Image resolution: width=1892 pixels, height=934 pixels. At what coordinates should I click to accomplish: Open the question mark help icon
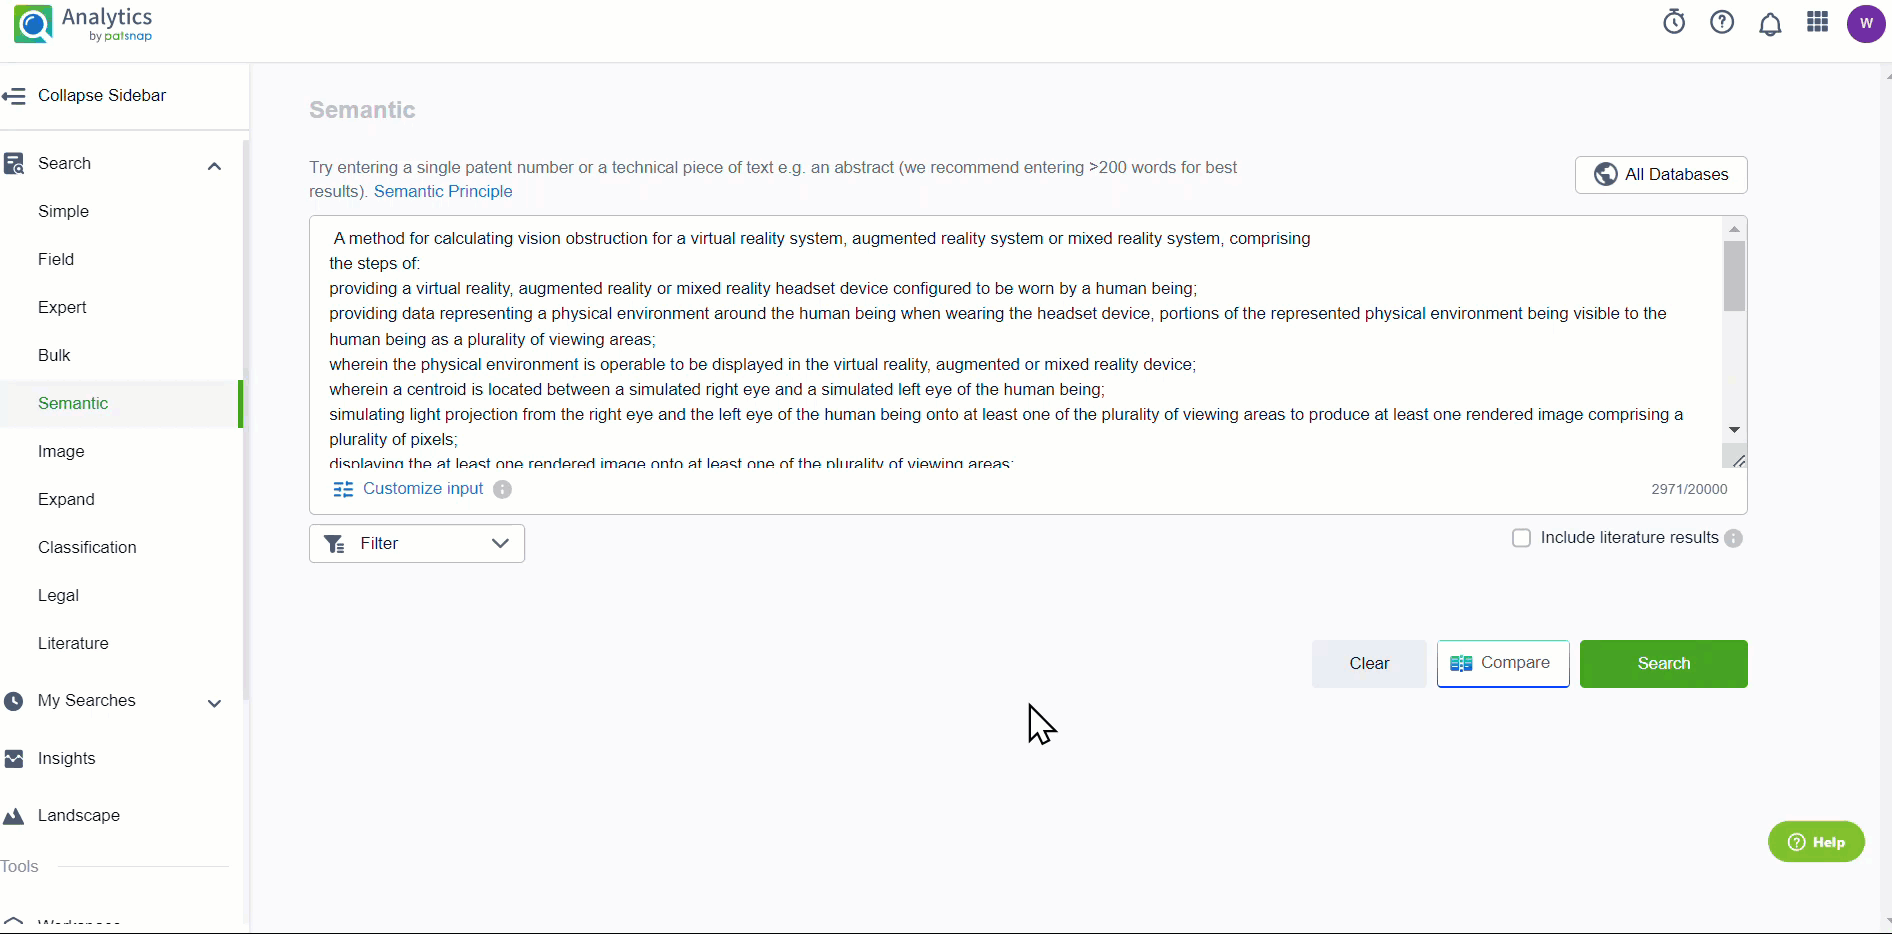tap(1722, 22)
